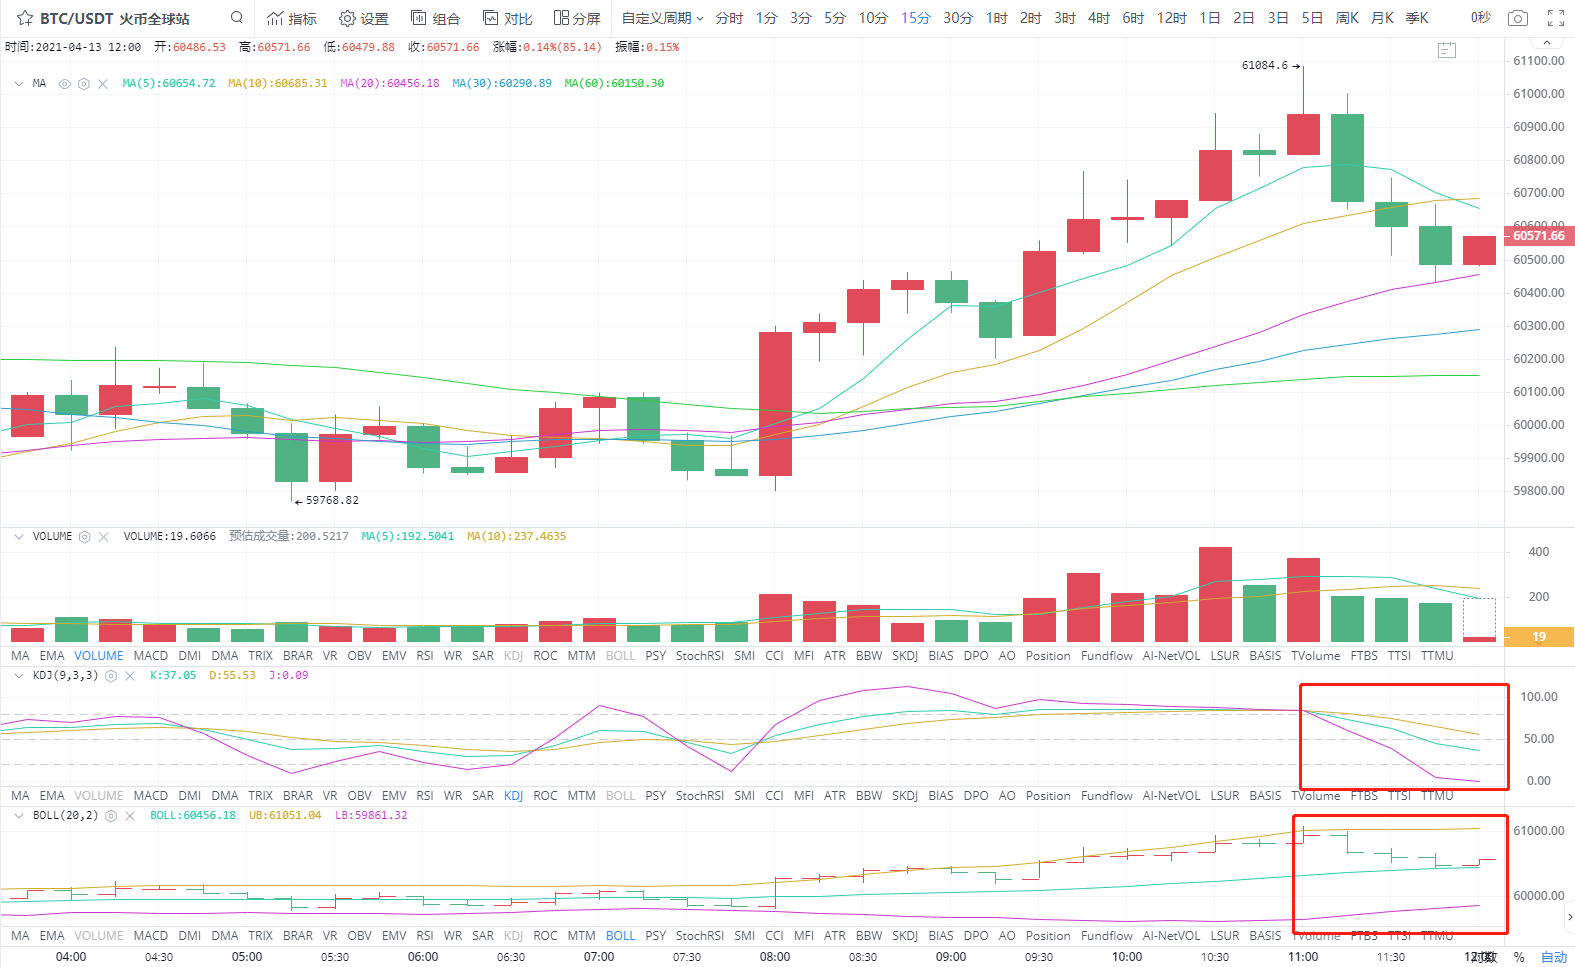Enter fullscreen mode with the expand icon
This screenshot has height=967, width=1575.
pos(1556,18)
